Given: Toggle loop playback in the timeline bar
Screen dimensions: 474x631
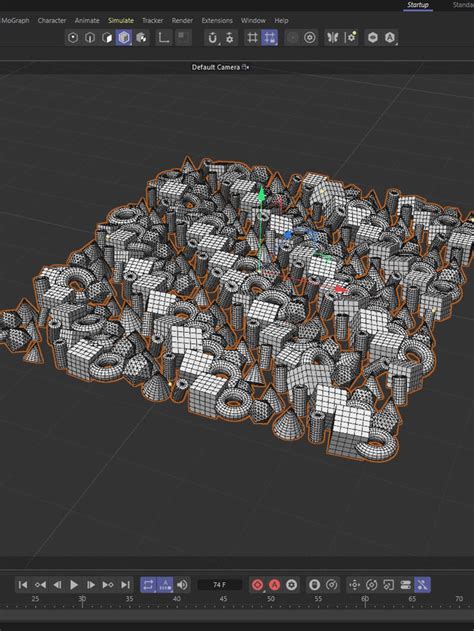Looking at the screenshot, I should (x=148, y=585).
